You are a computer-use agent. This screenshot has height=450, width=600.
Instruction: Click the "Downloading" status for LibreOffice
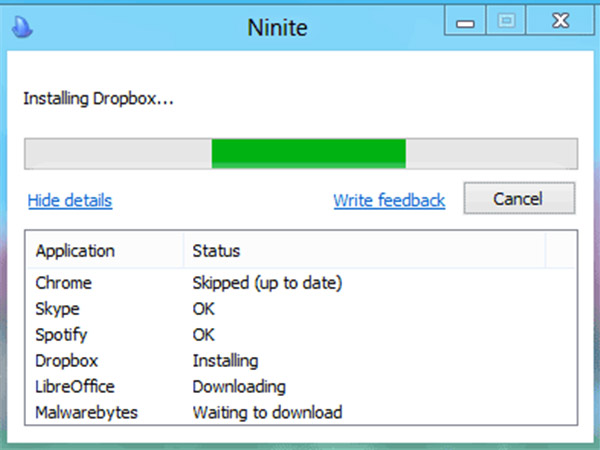239,386
